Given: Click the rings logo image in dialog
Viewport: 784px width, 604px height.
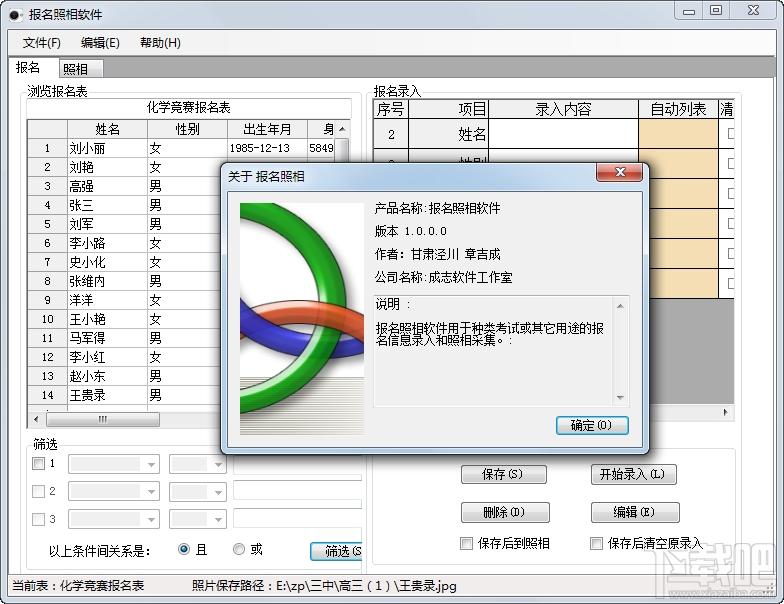Looking at the screenshot, I should click(302, 318).
